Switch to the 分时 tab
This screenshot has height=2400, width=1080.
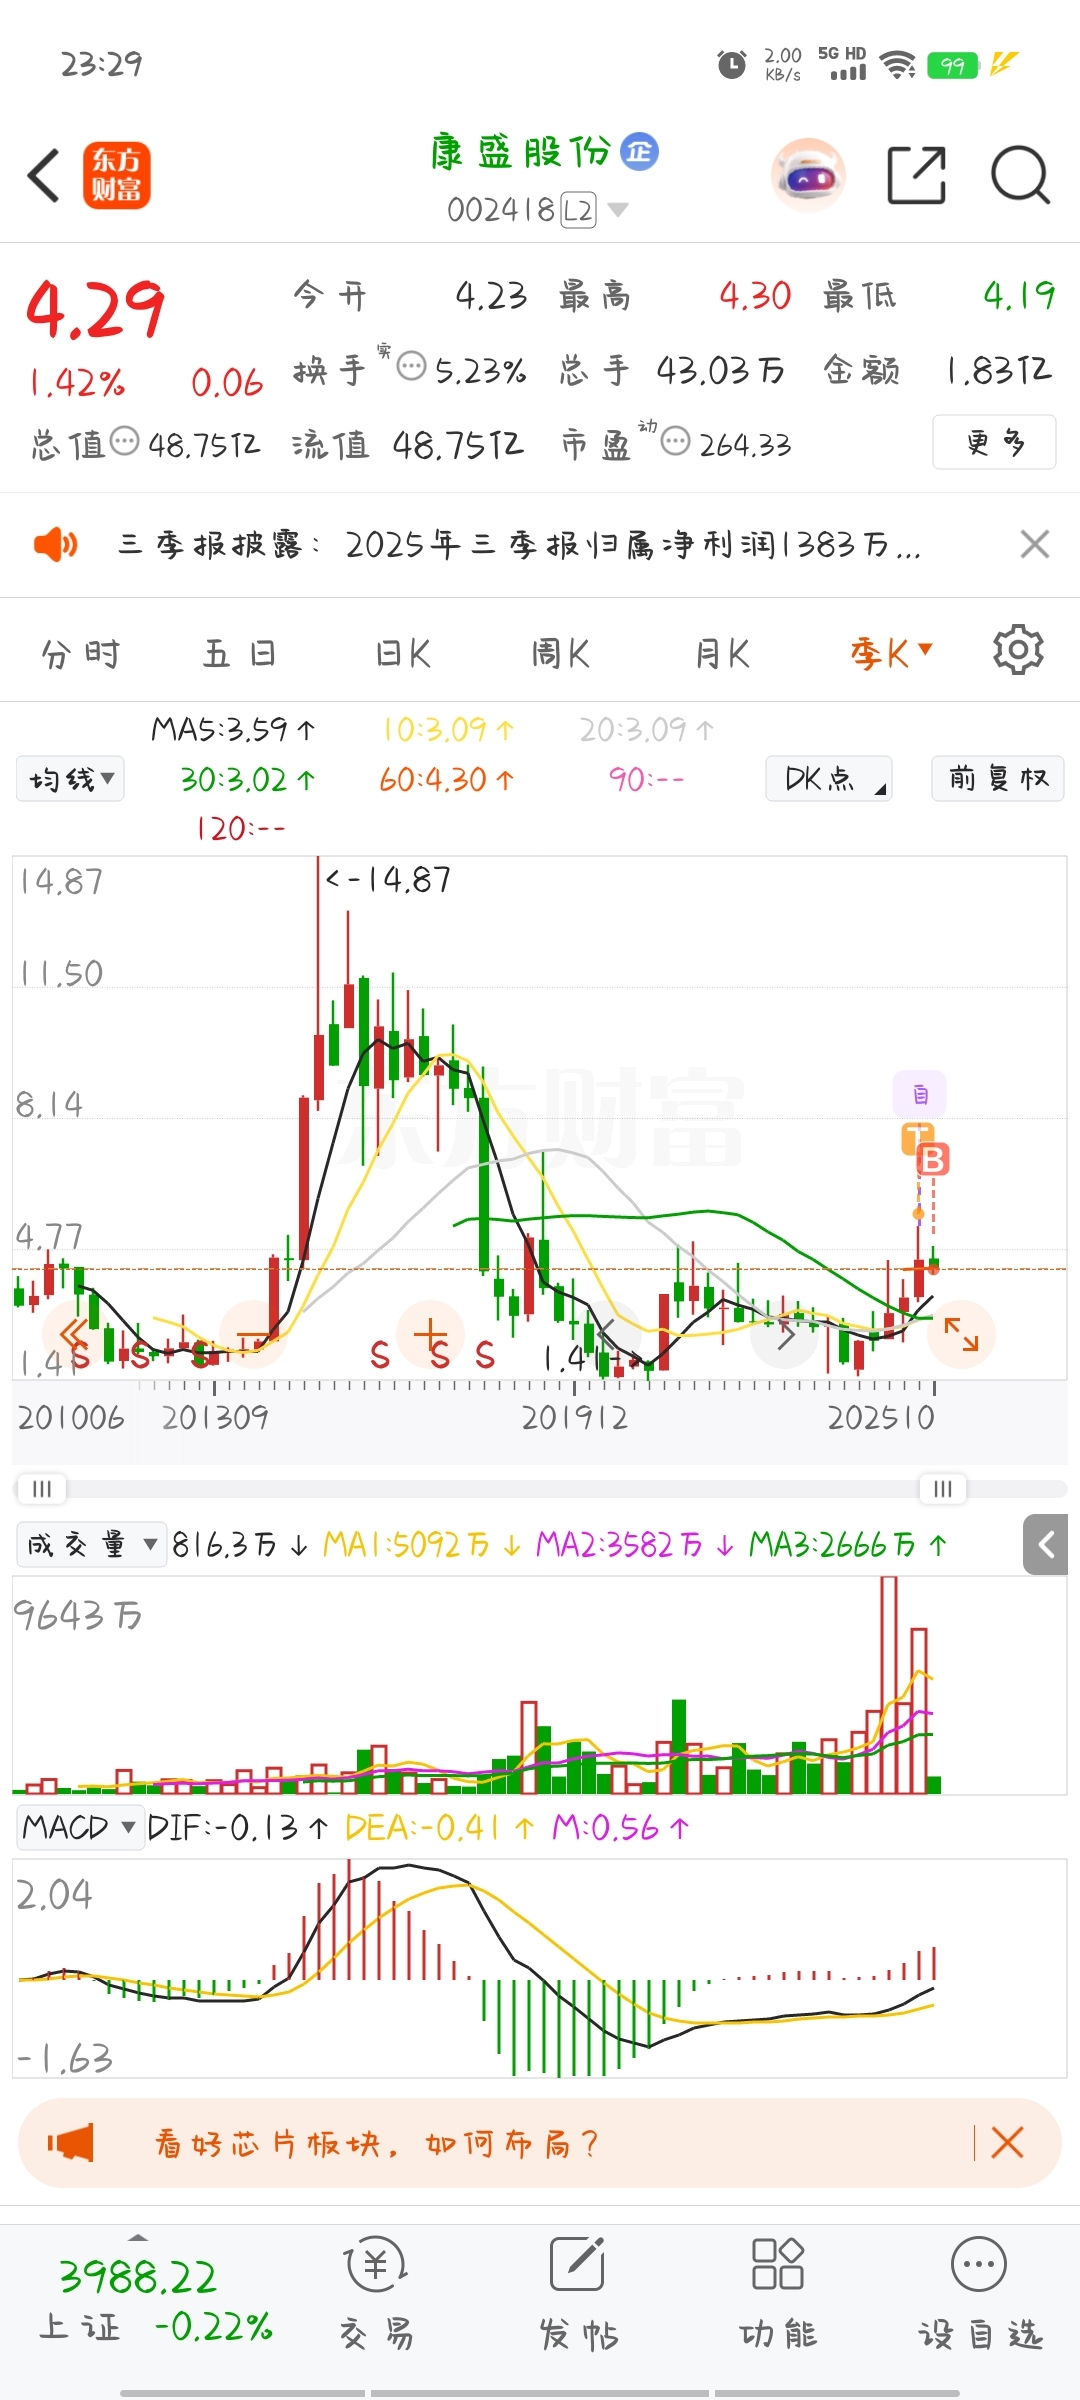[x=81, y=654]
